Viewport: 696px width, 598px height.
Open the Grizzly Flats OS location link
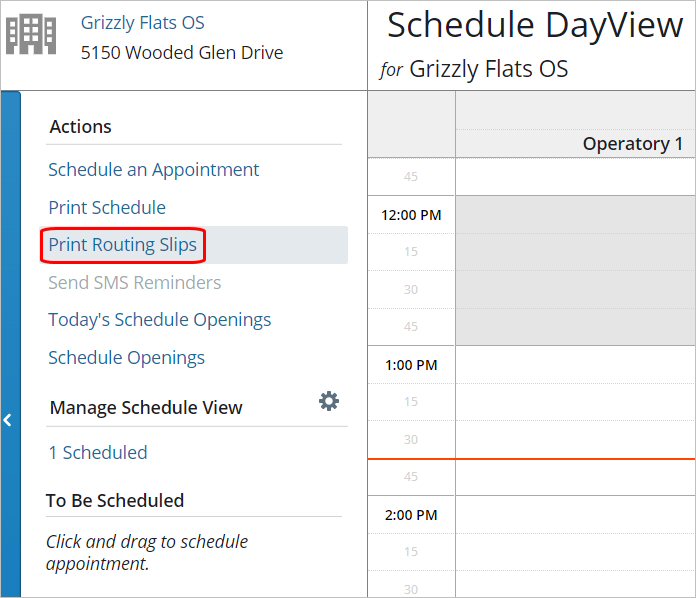coord(142,22)
